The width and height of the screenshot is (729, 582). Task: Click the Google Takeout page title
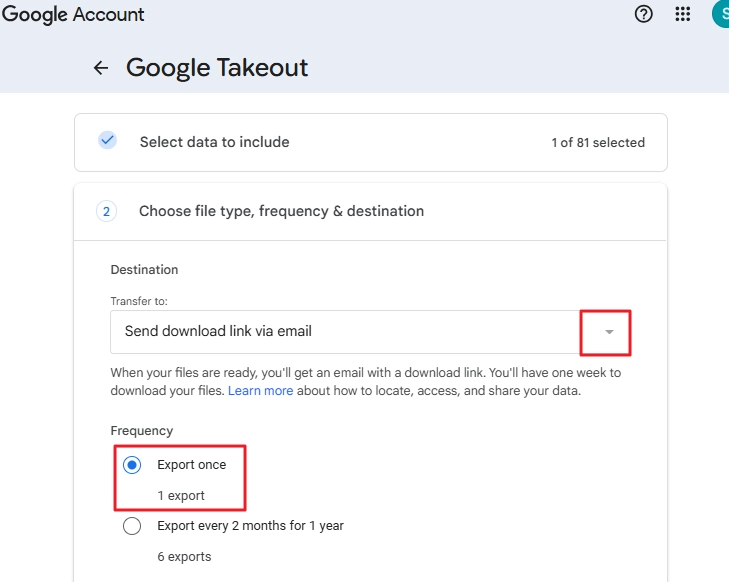(x=217, y=68)
